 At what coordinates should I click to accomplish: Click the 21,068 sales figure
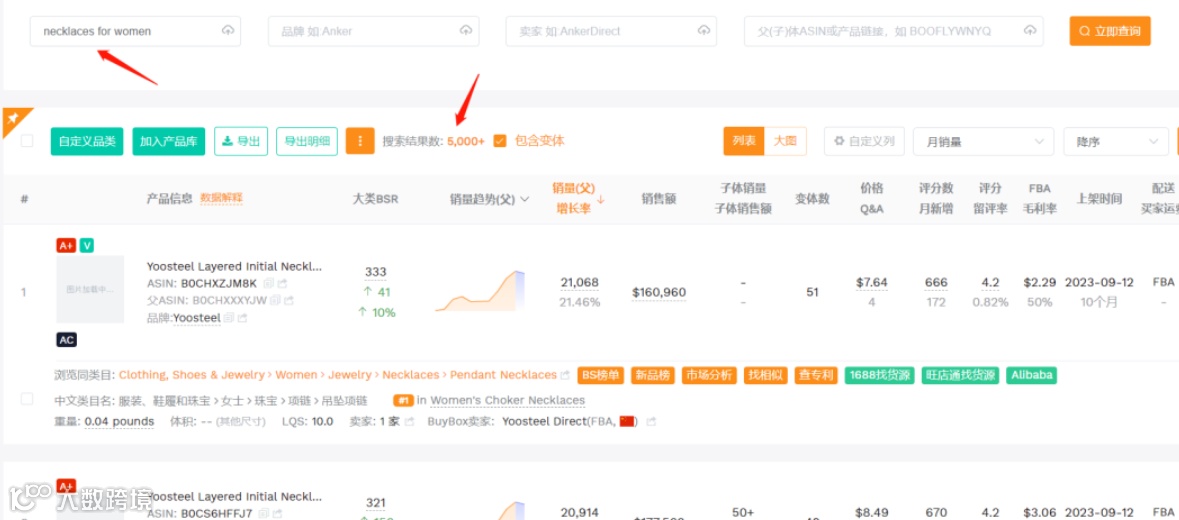(580, 283)
